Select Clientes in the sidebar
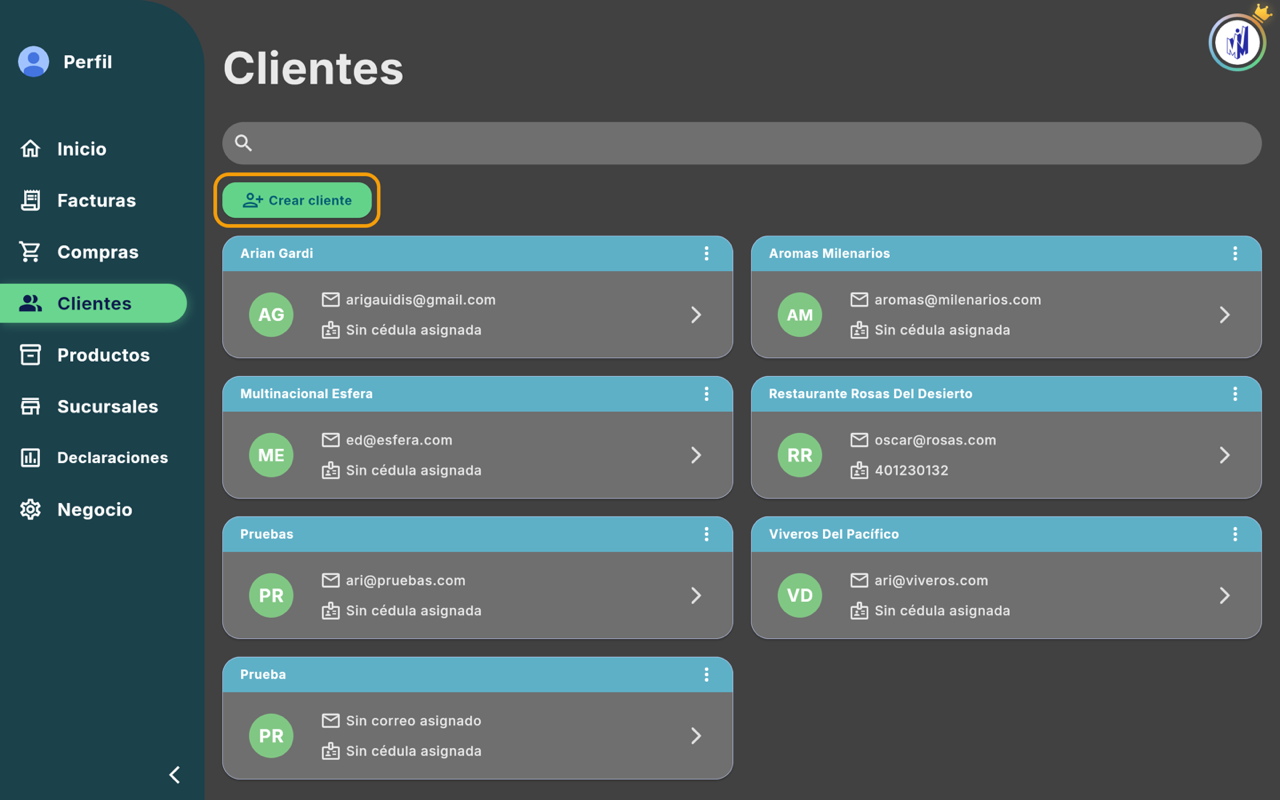 coord(93,303)
